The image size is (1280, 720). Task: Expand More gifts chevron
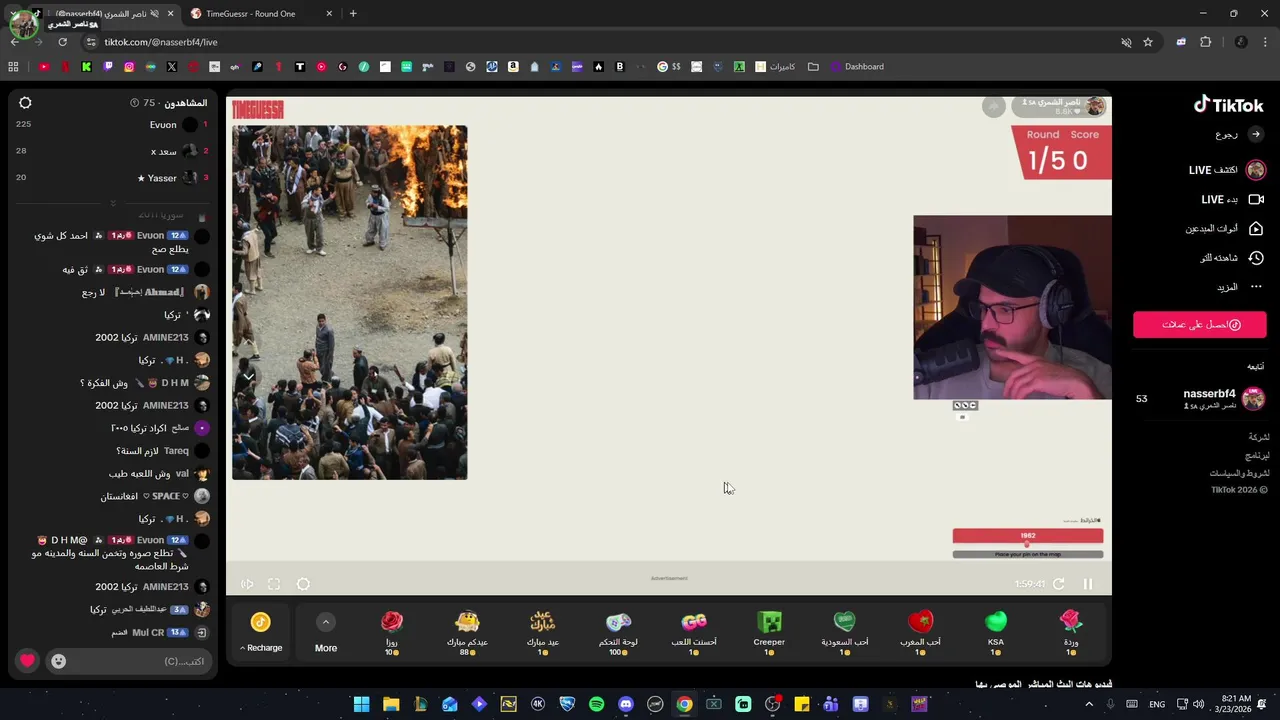click(326, 622)
